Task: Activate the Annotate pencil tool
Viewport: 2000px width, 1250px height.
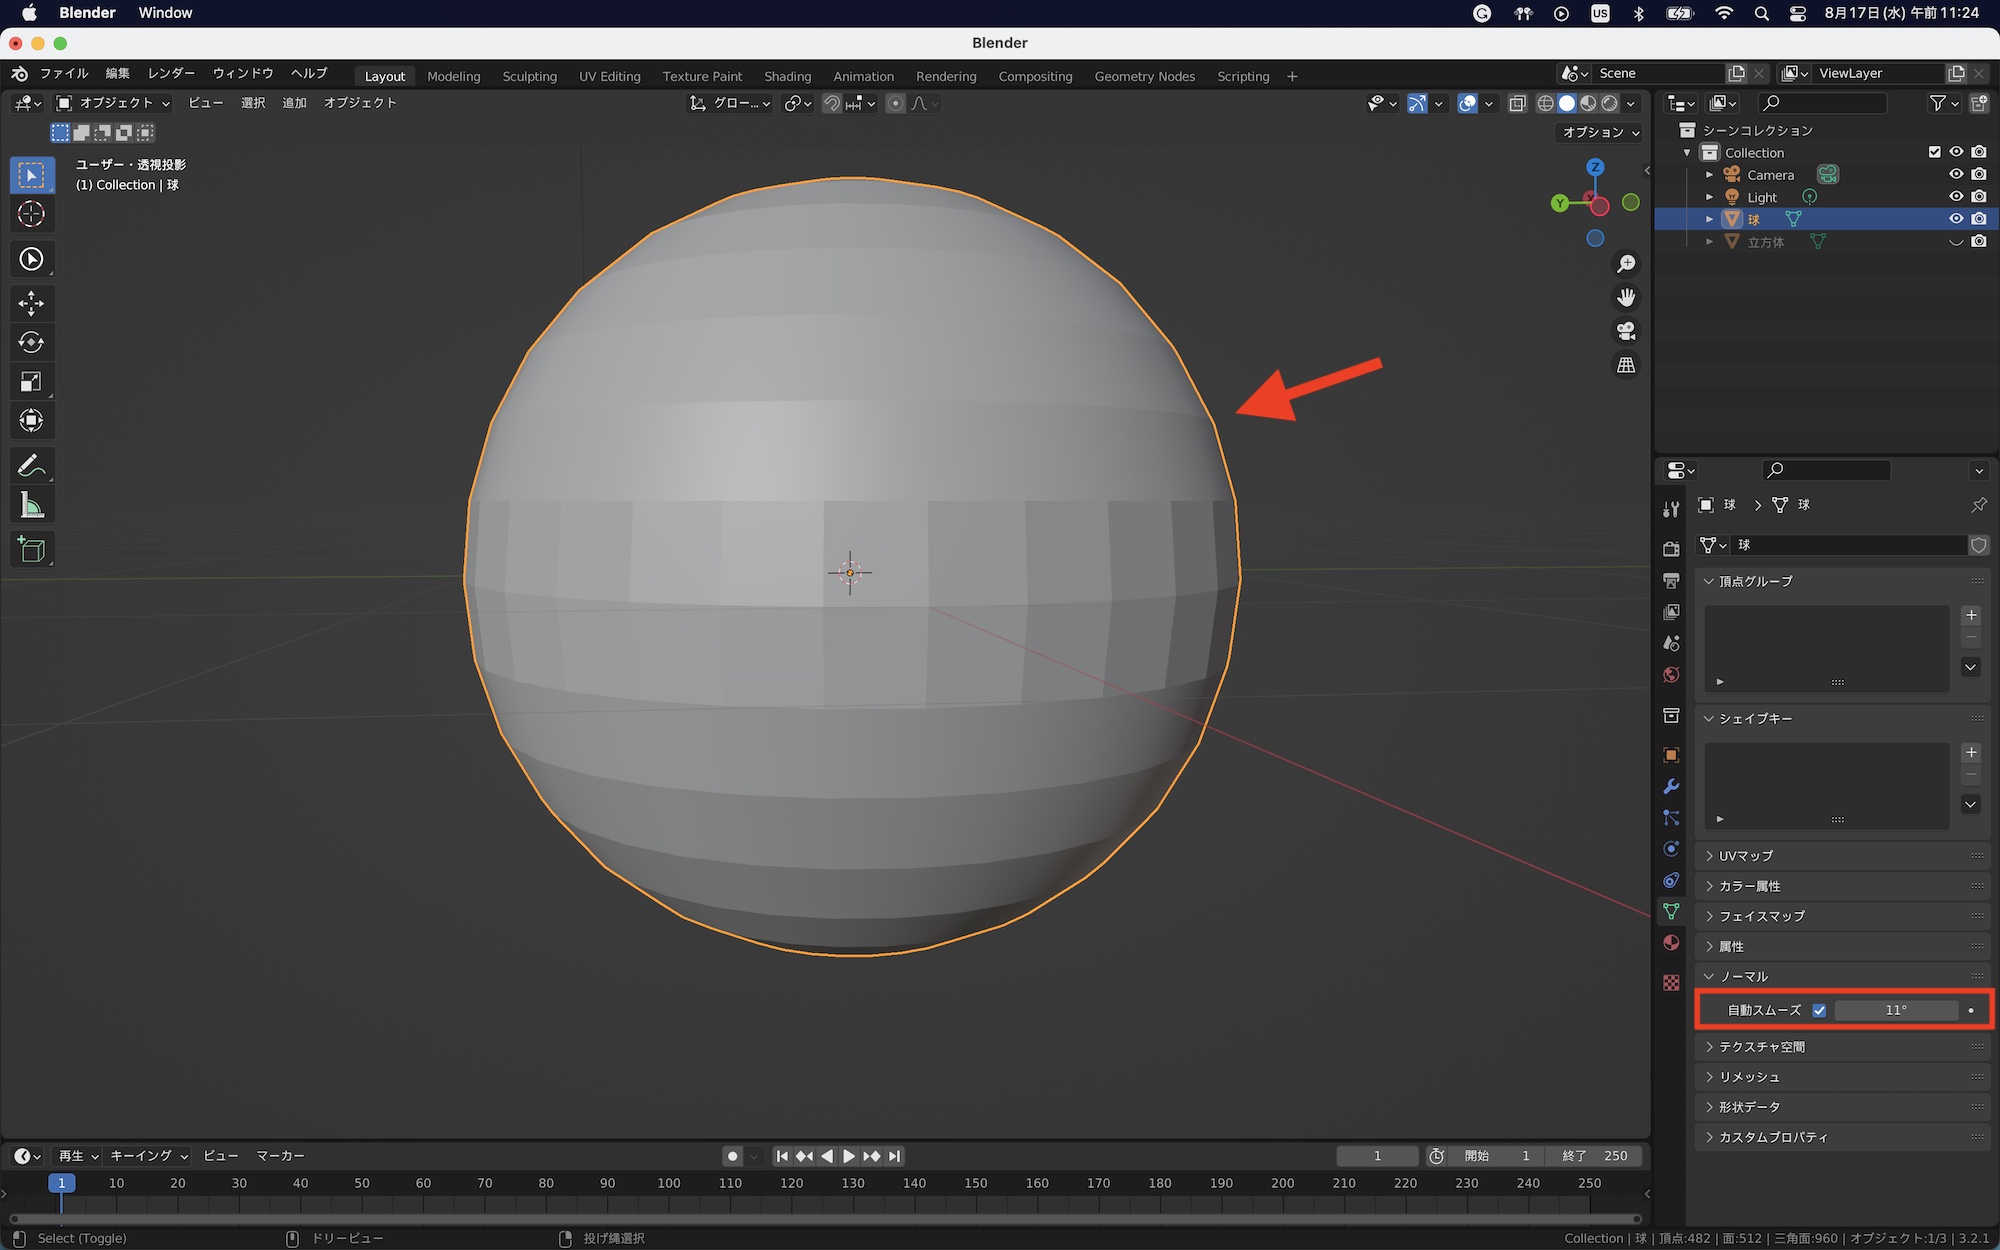Action: pos(31,466)
